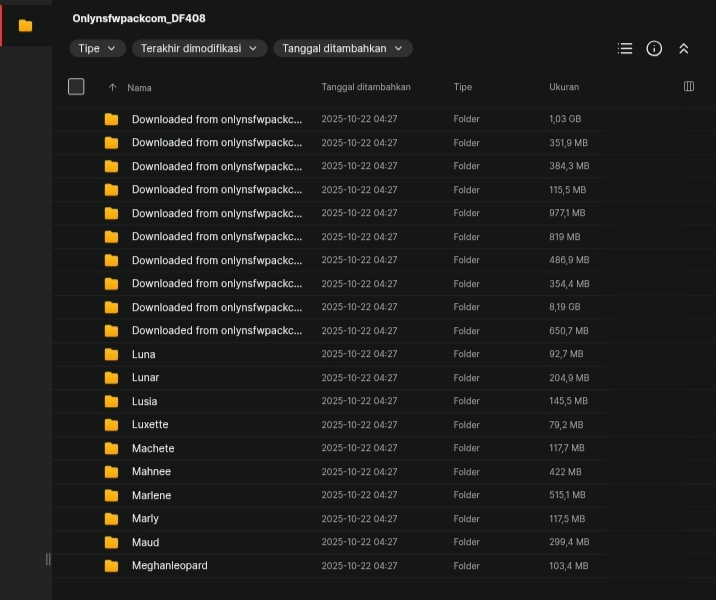This screenshot has width=716, height=600.
Task: Toggle the select all checkbox
Action: click(x=76, y=87)
